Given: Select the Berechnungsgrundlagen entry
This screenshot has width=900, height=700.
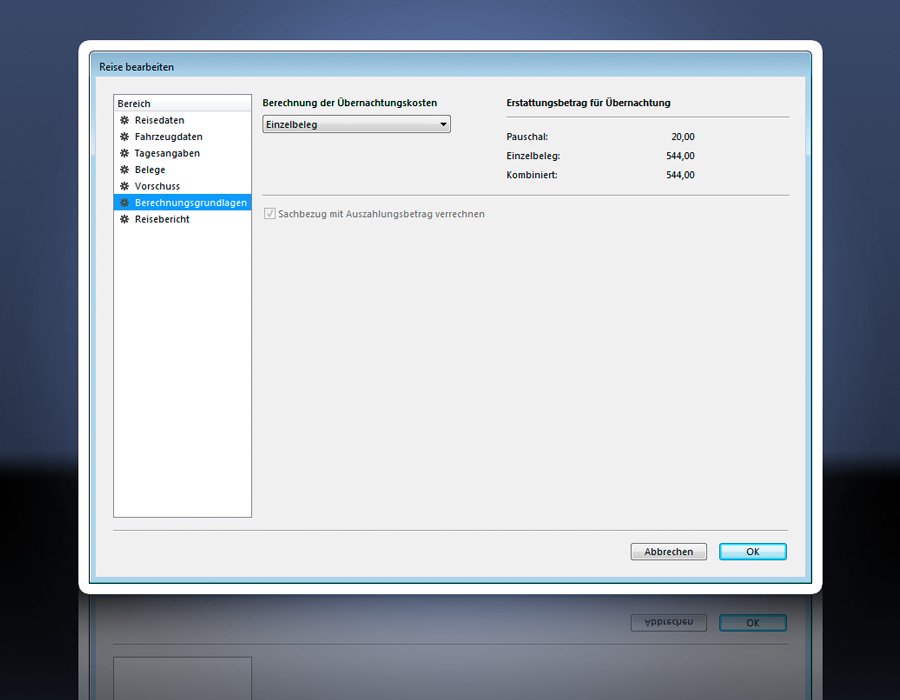Looking at the screenshot, I should (183, 203).
